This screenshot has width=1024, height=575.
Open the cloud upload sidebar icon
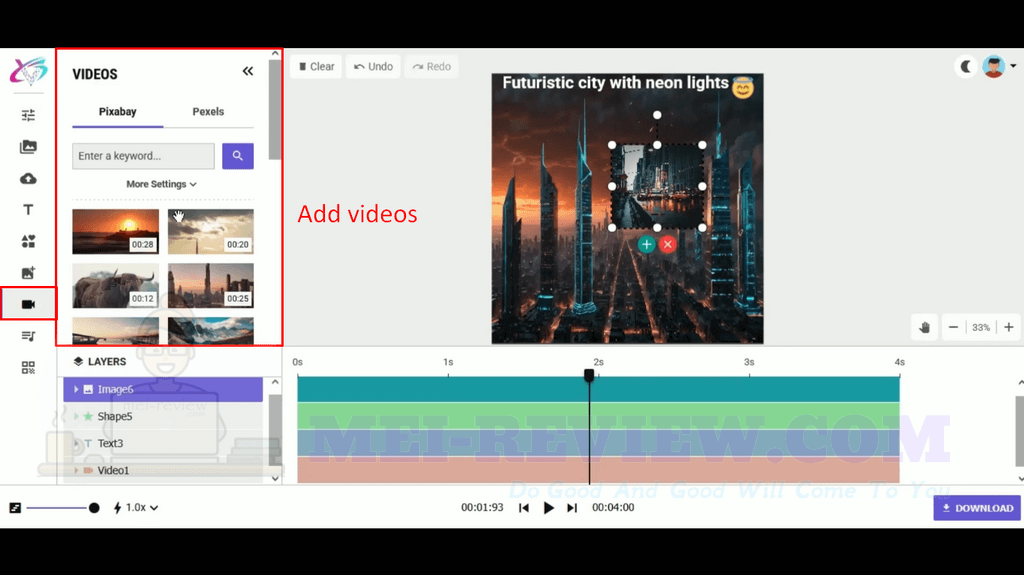pos(28,178)
